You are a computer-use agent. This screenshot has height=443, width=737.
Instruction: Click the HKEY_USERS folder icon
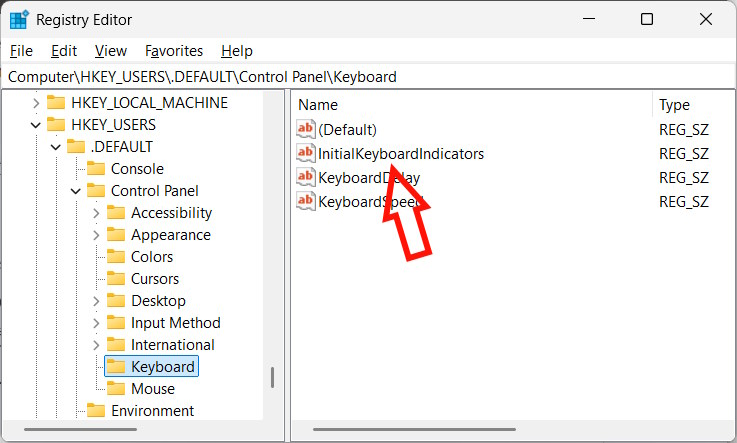coord(56,124)
